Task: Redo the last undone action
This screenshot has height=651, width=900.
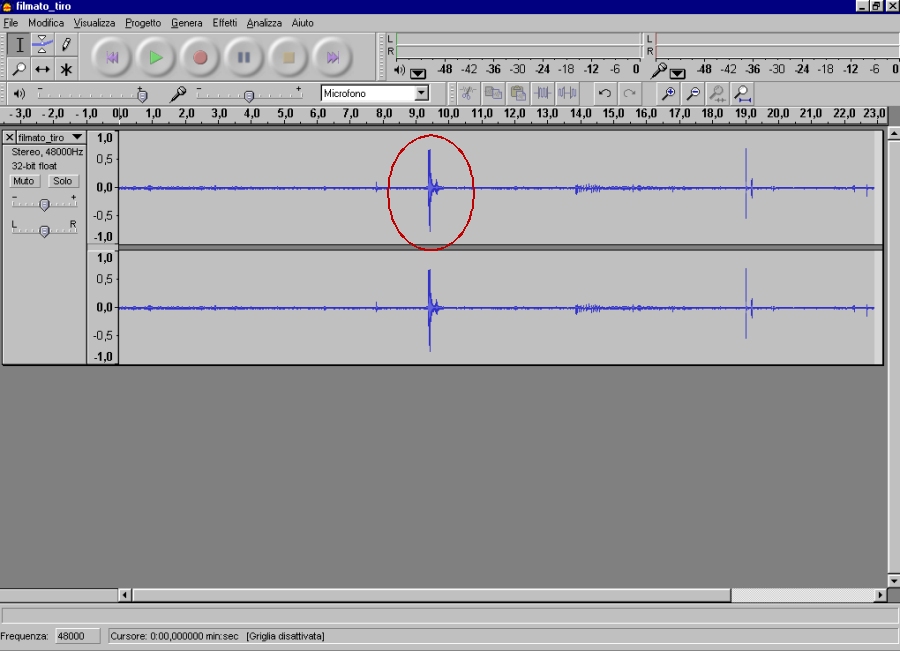Action: [630, 93]
